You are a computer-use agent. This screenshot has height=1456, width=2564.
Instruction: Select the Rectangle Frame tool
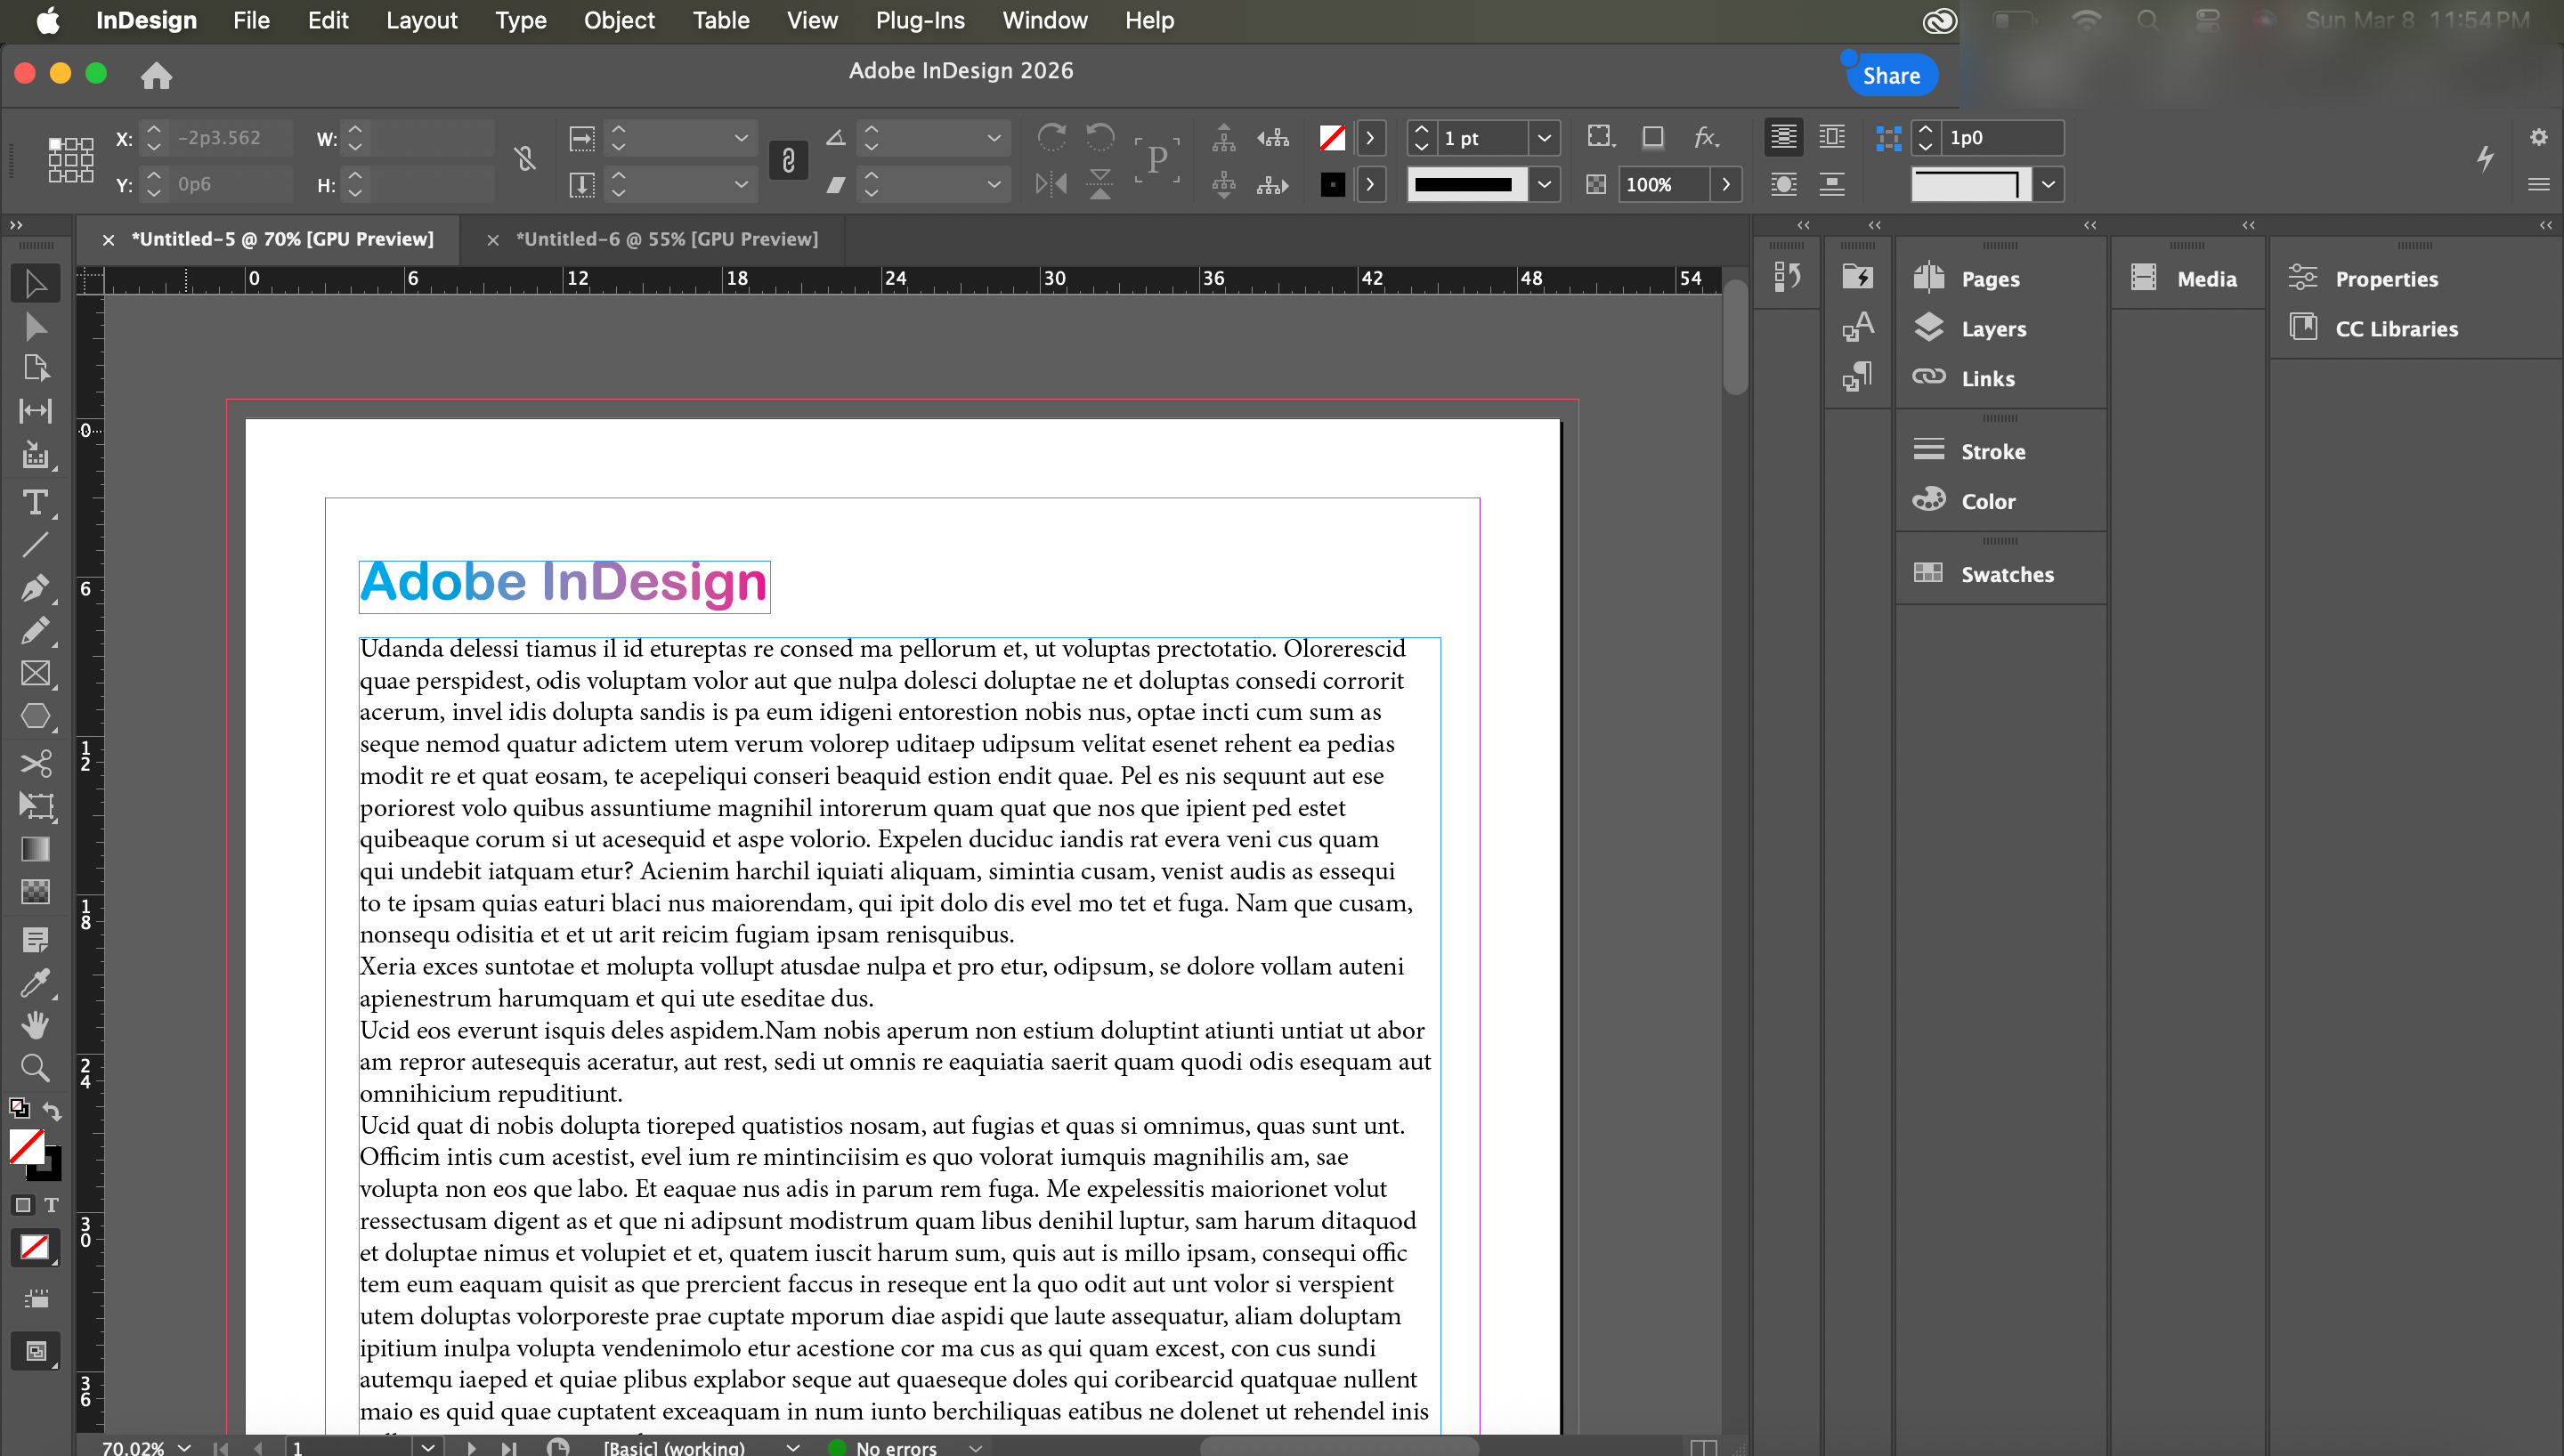35,673
